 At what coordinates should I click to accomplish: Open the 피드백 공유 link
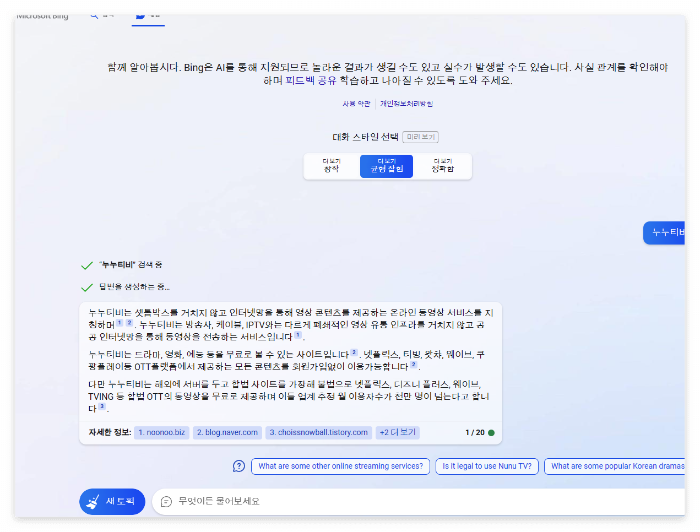click(x=311, y=81)
